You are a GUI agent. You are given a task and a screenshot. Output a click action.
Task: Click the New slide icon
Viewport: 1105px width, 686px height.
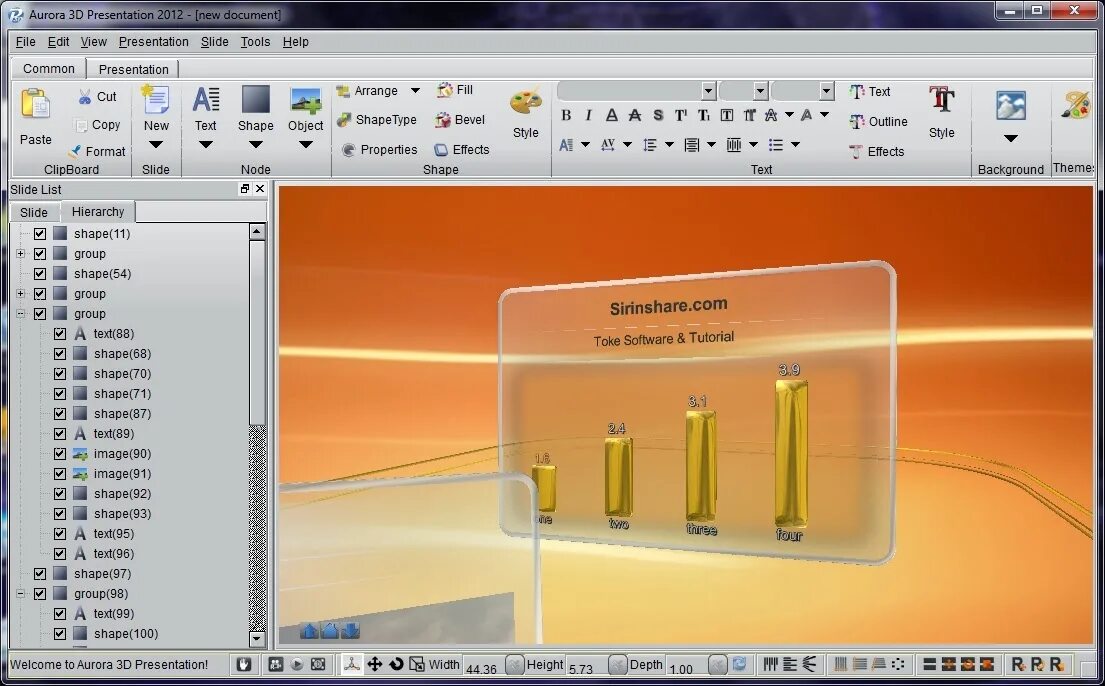point(155,99)
